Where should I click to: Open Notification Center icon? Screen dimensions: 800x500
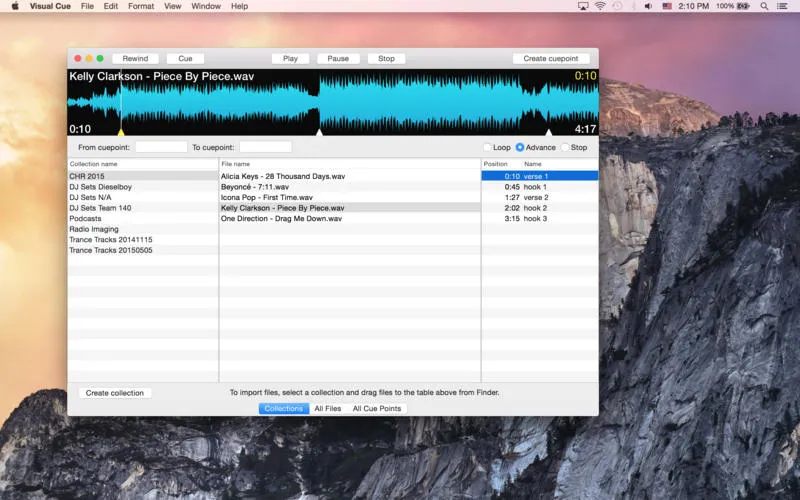[x=786, y=6]
